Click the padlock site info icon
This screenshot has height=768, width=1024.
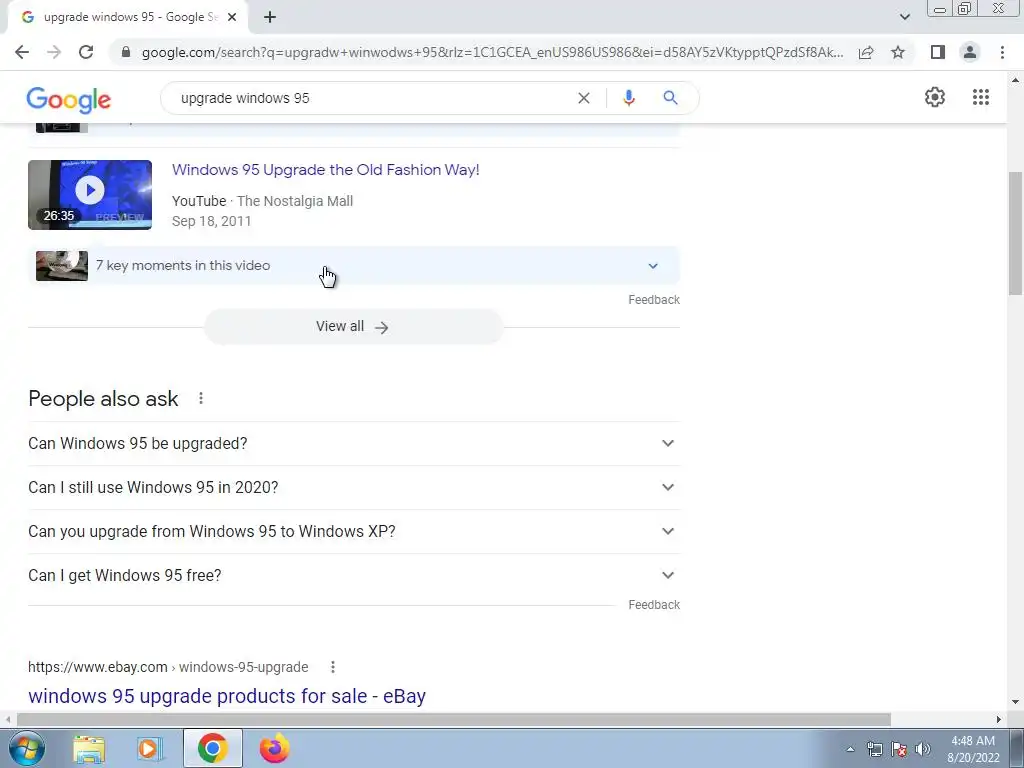click(126, 52)
